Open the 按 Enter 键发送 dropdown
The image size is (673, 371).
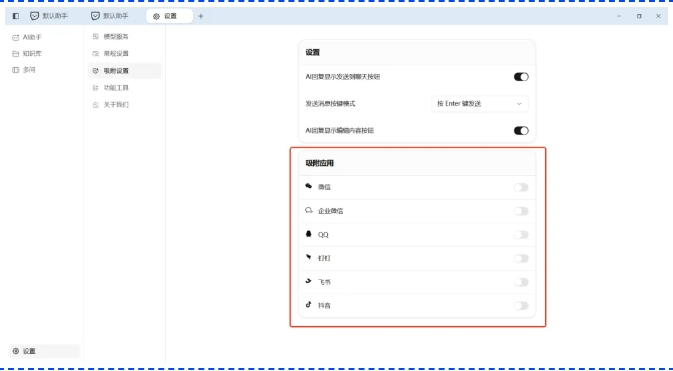point(479,103)
